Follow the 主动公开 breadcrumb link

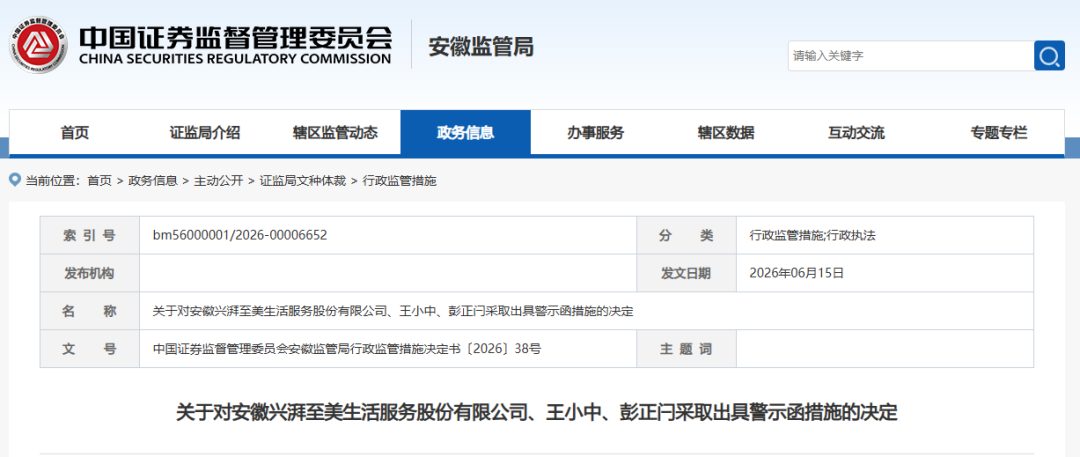point(218,181)
